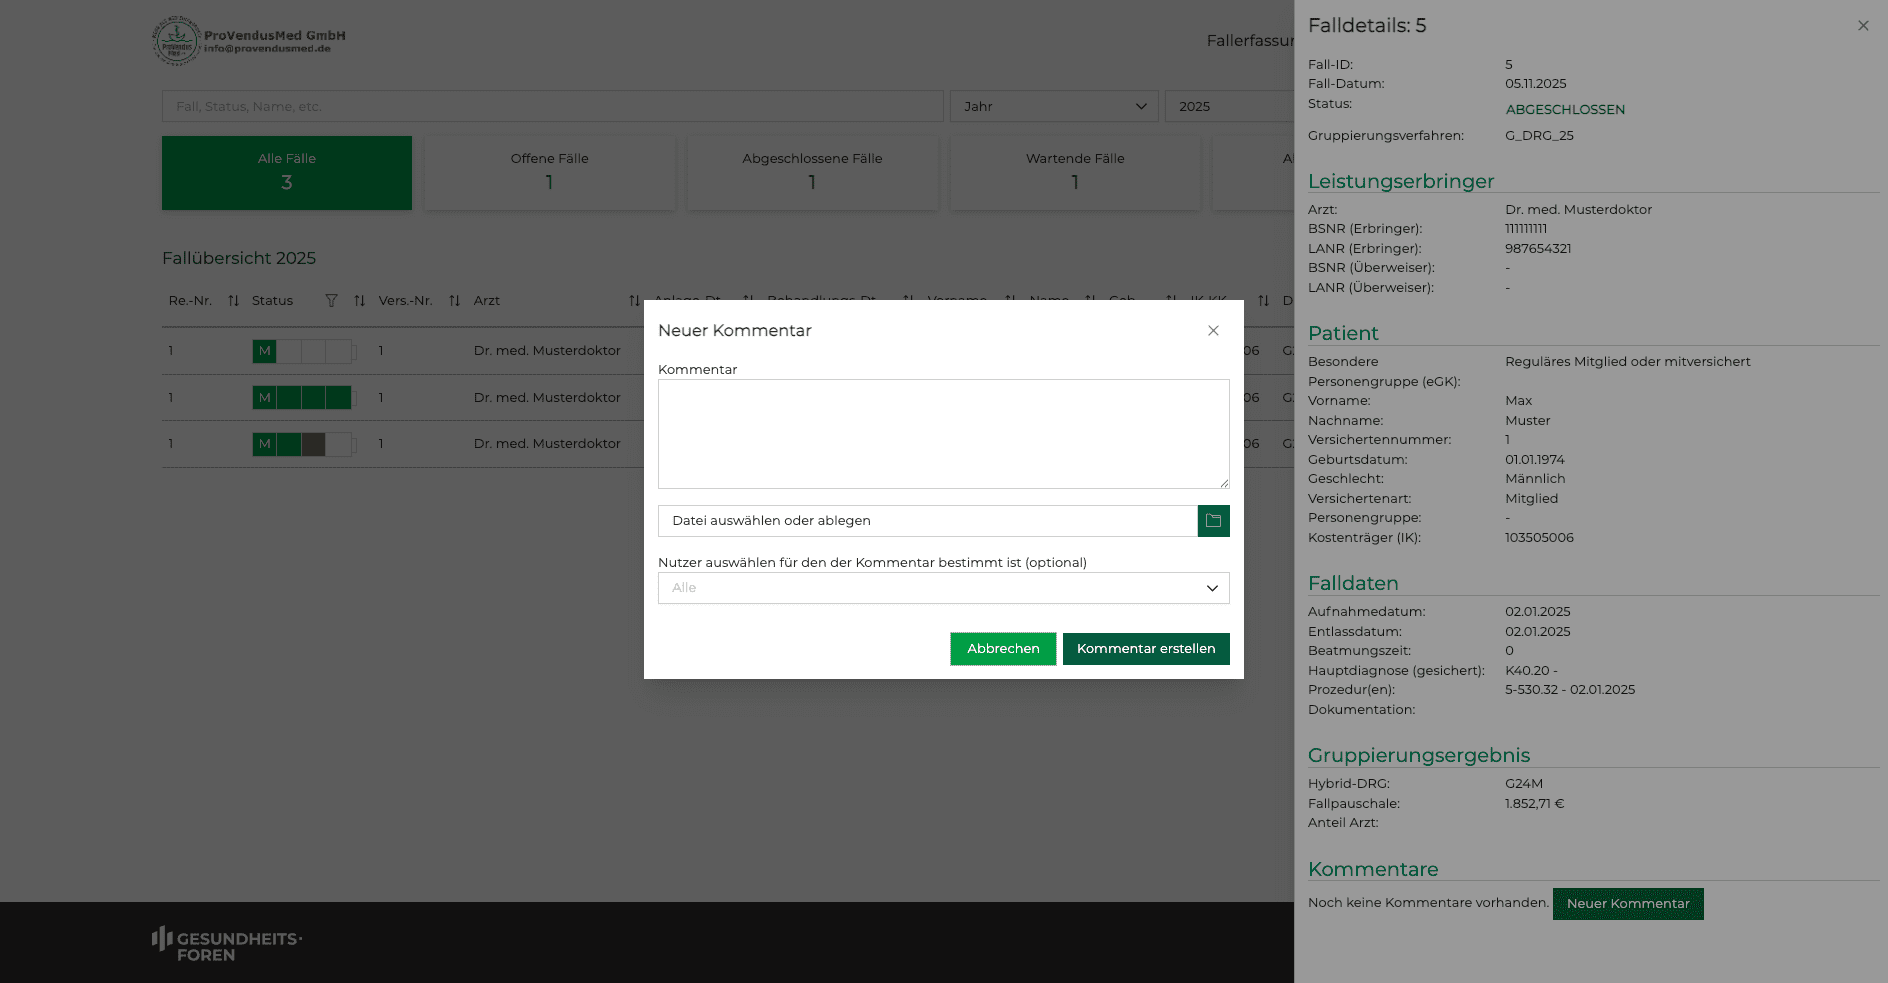Switch to Abgeschlossene Fälle tab
The width and height of the screenshot is (1888, 983).
(x=812, y=173)
